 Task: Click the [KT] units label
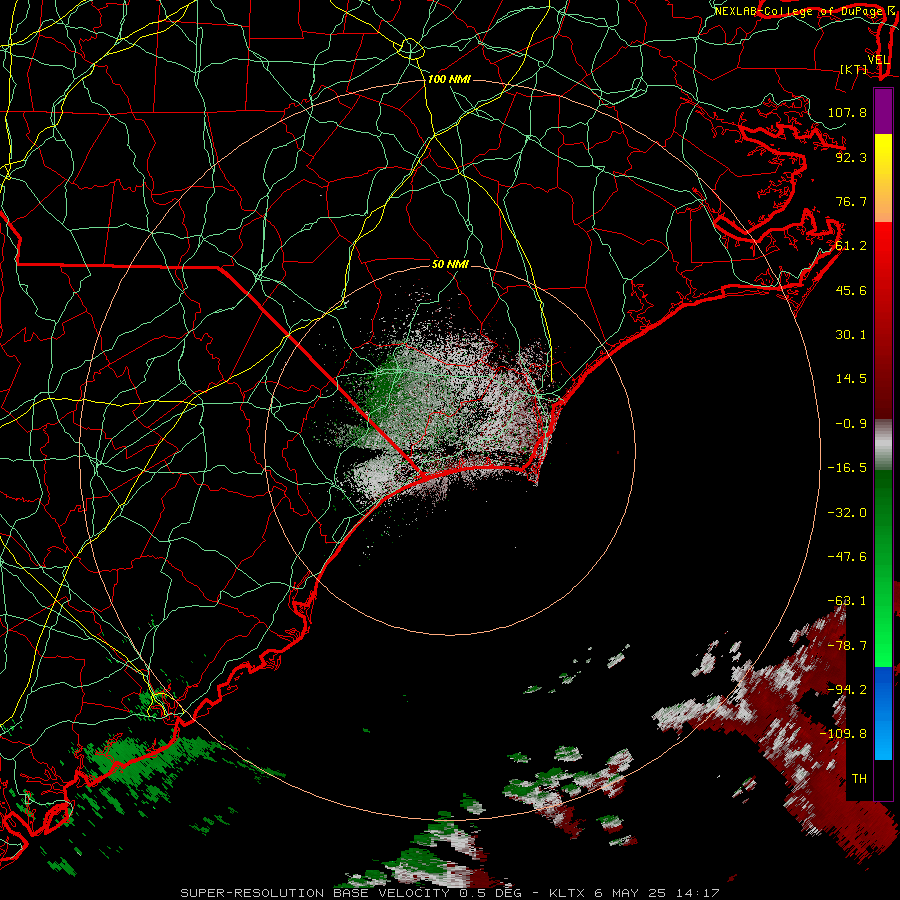point(854,69)
